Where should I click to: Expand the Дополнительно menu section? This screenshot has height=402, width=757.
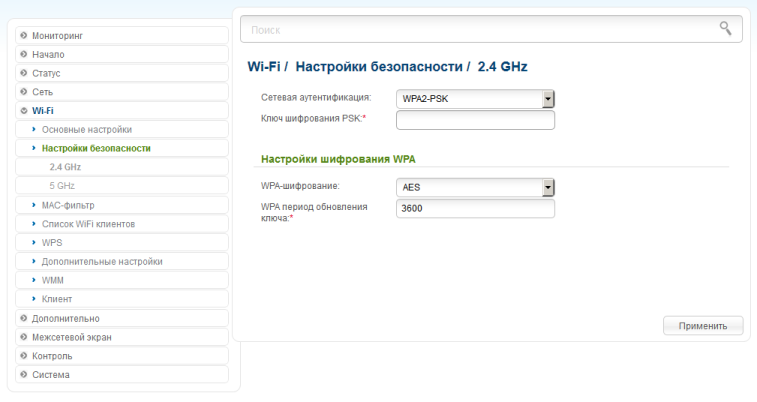(x=122, y=319)
